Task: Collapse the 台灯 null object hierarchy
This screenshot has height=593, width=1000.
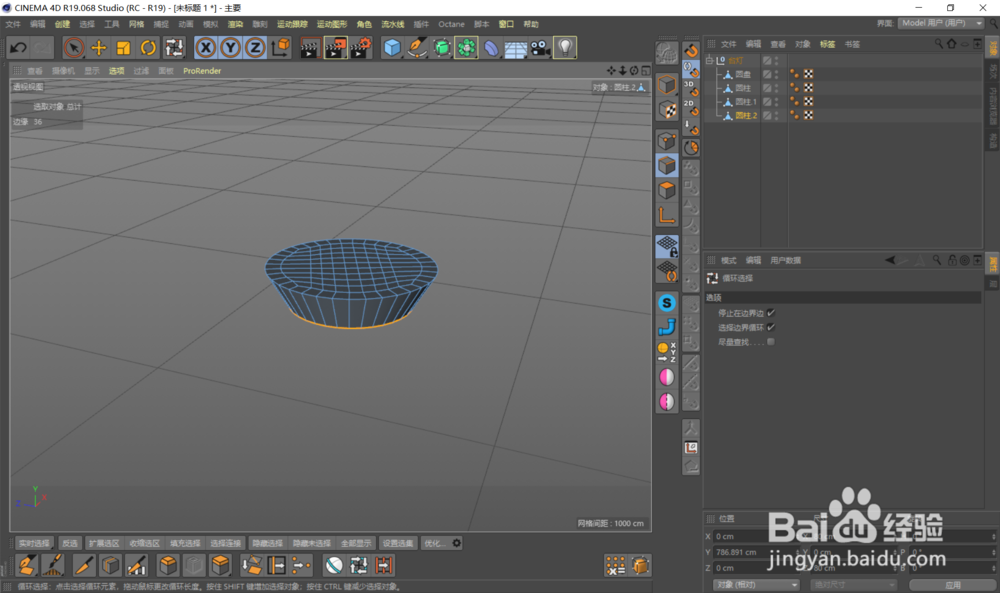Action: pyautogui.click(x=709, y=61)
